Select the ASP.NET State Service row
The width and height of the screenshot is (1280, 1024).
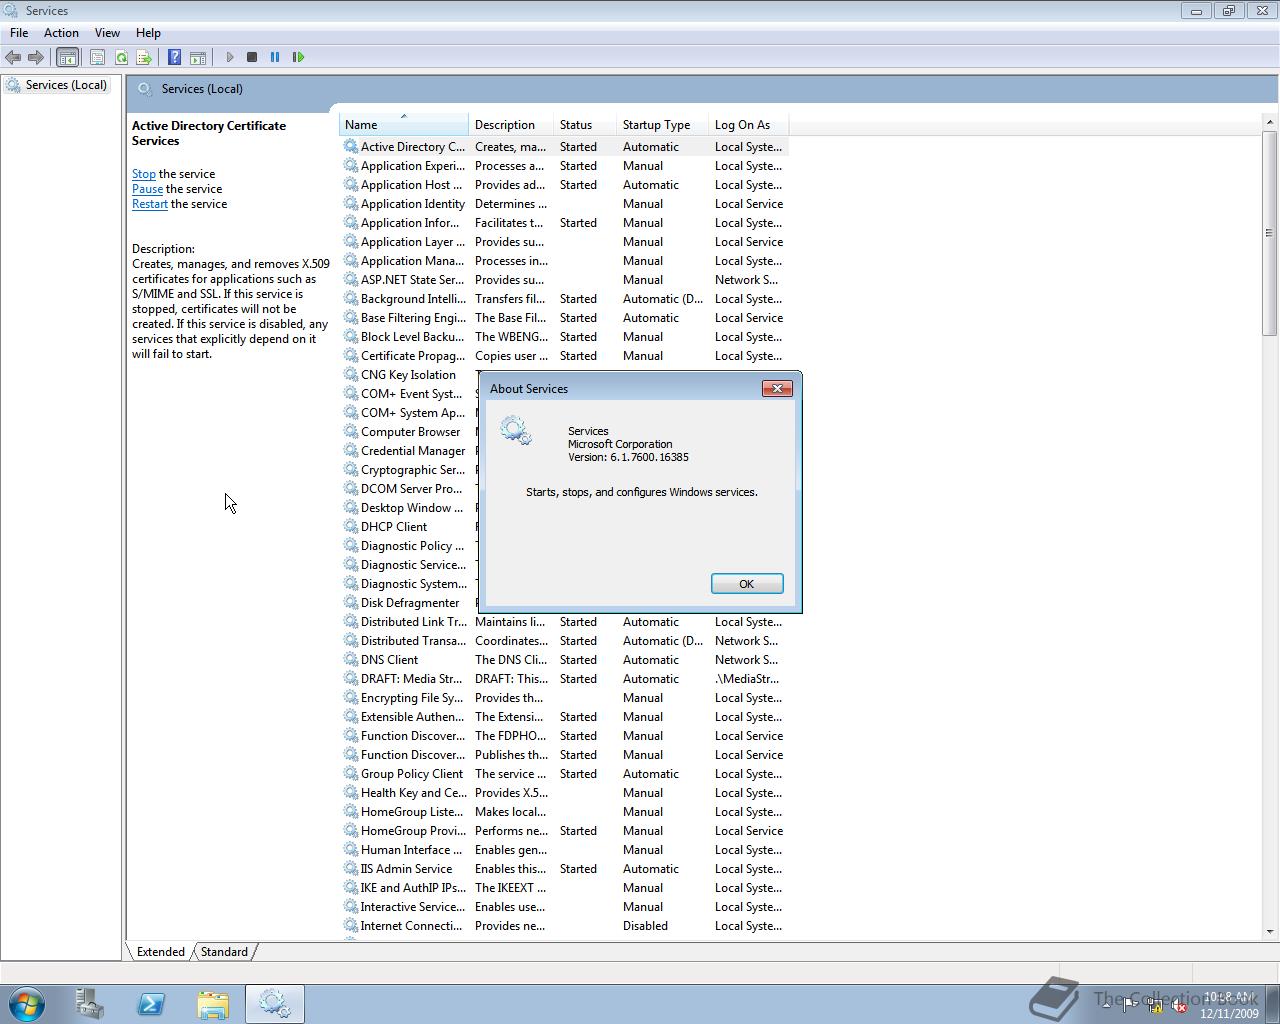pos(564,279)
